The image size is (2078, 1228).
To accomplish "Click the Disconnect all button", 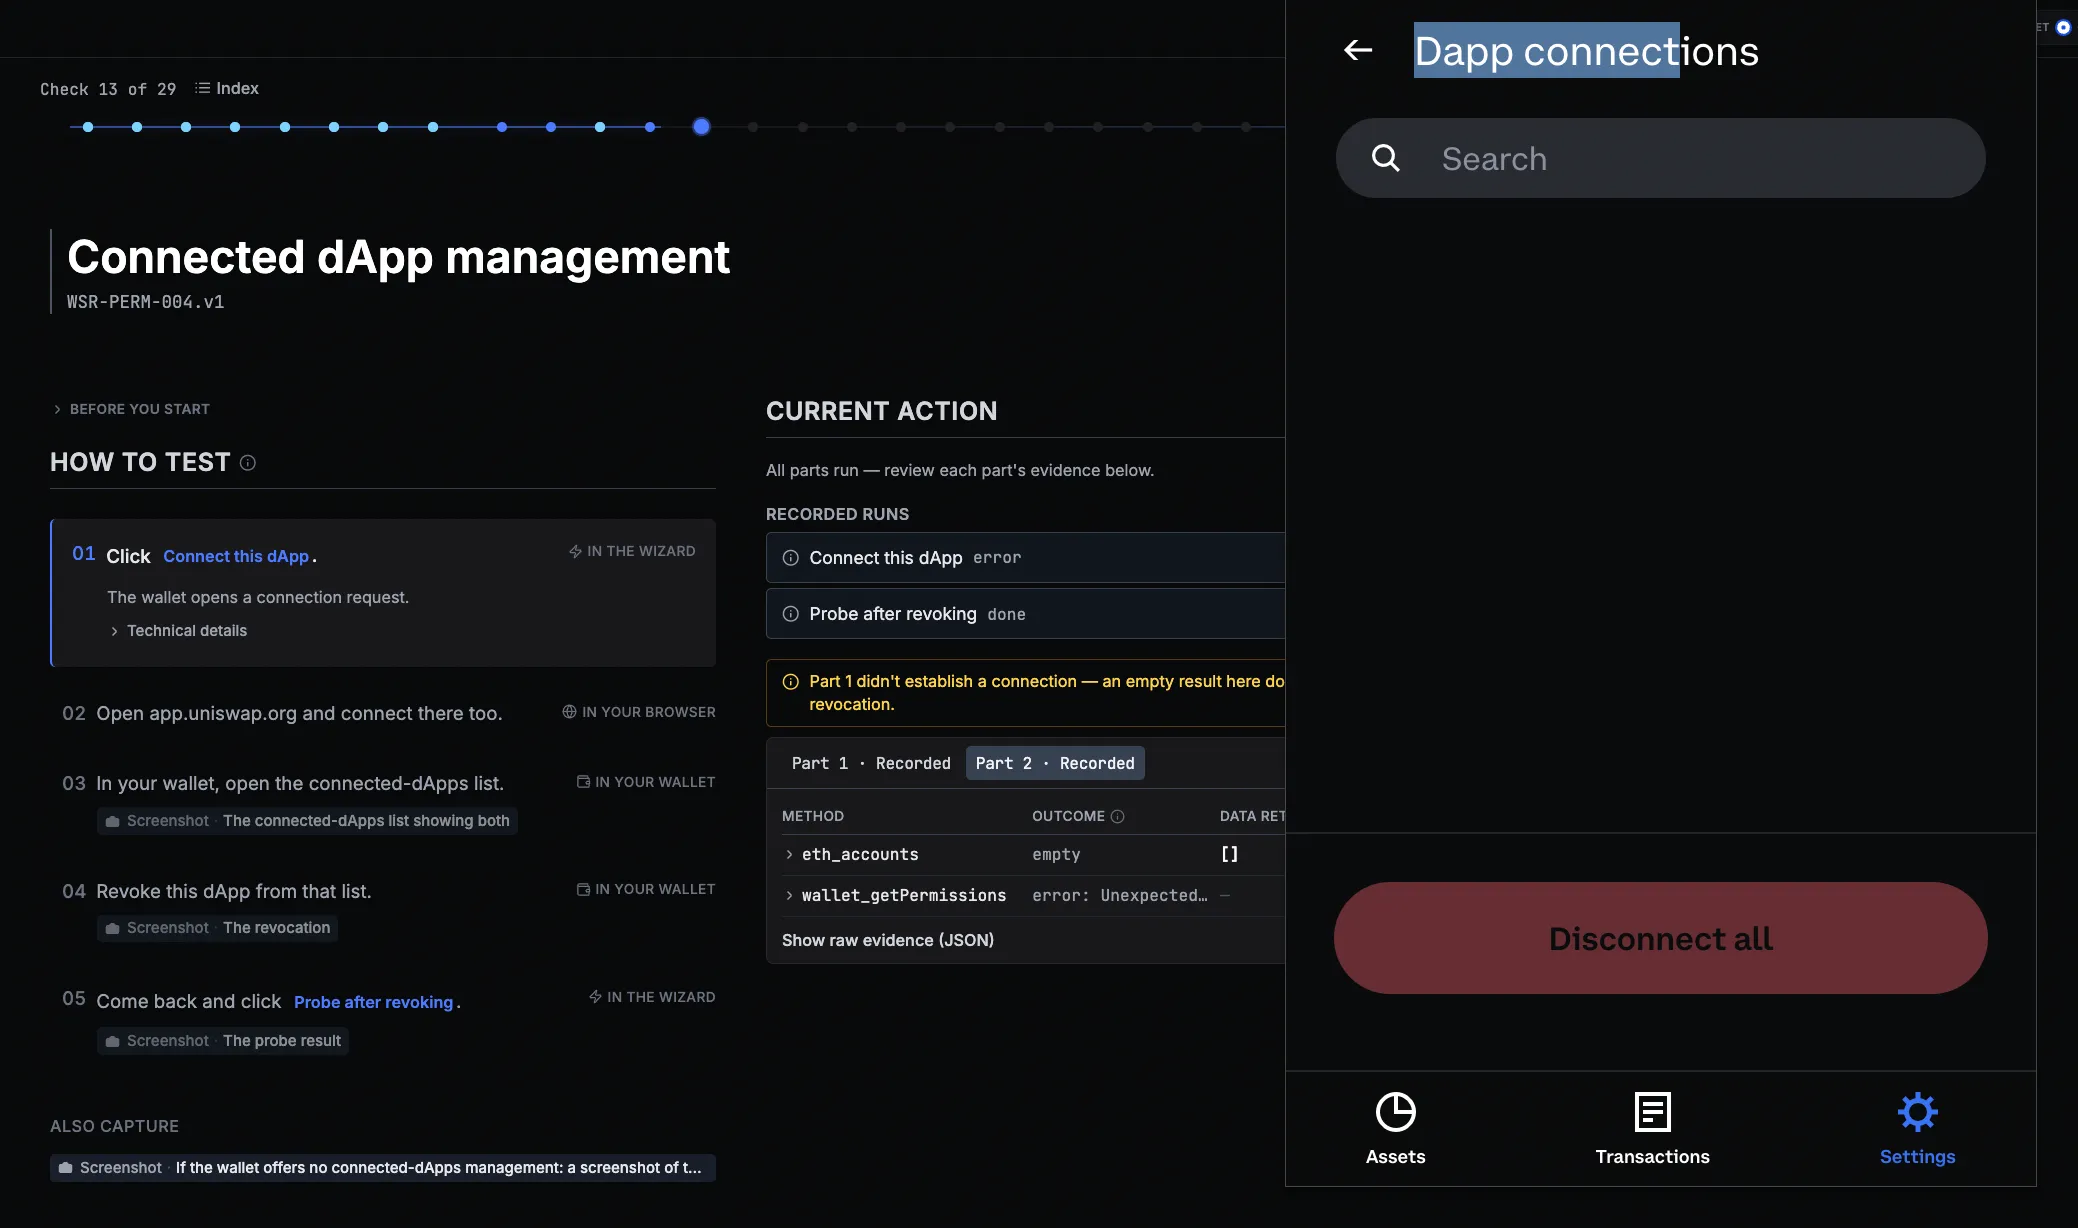I will point(1660,938).
